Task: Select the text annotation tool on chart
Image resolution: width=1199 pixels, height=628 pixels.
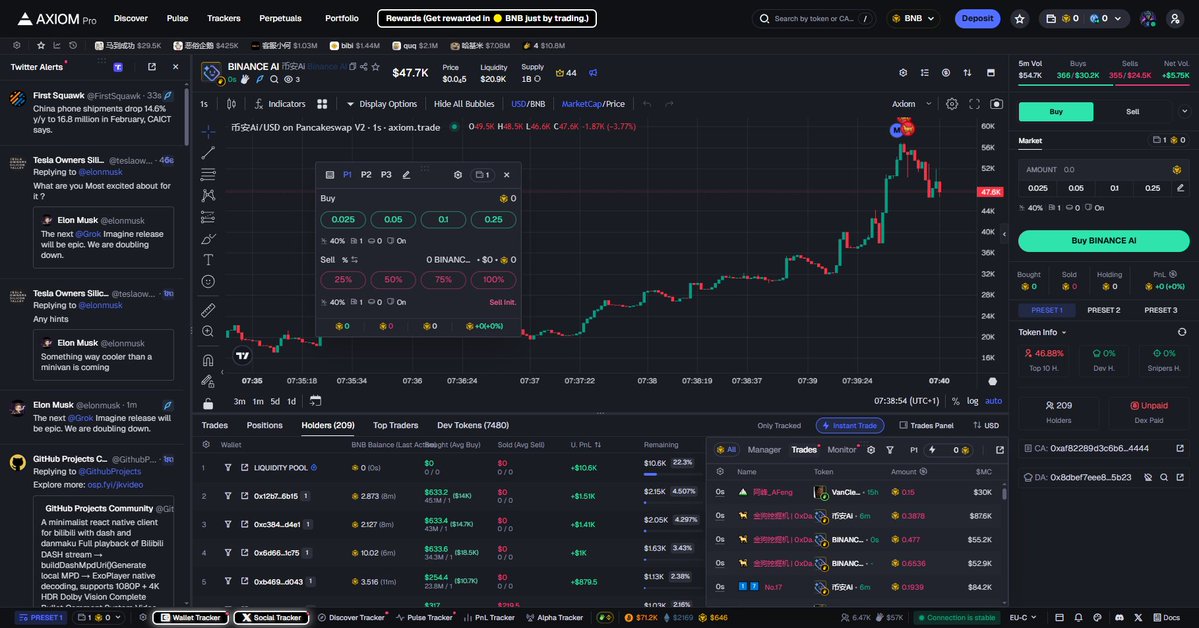Action: [x=208, y=260]
